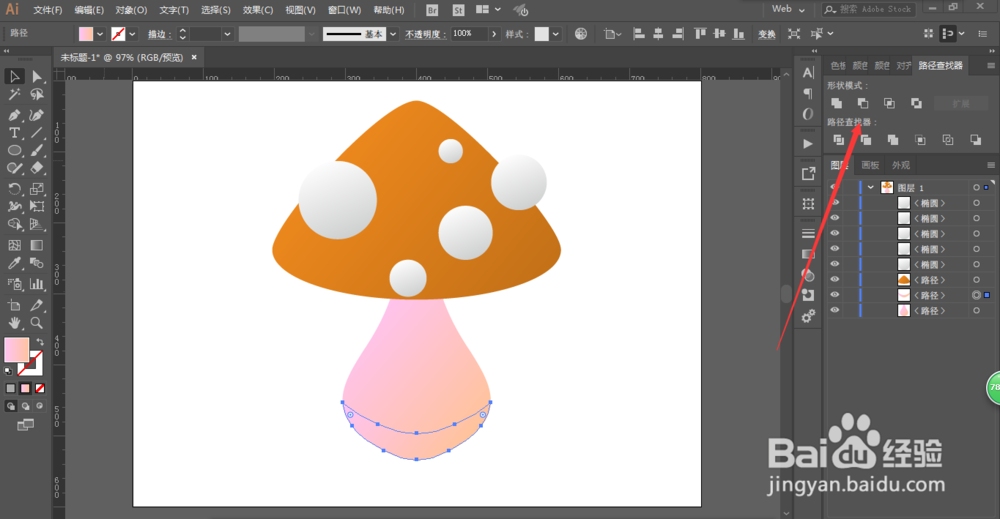Hide the selected curved 路径 layer

pyautogui.click(x=834, y=295)
